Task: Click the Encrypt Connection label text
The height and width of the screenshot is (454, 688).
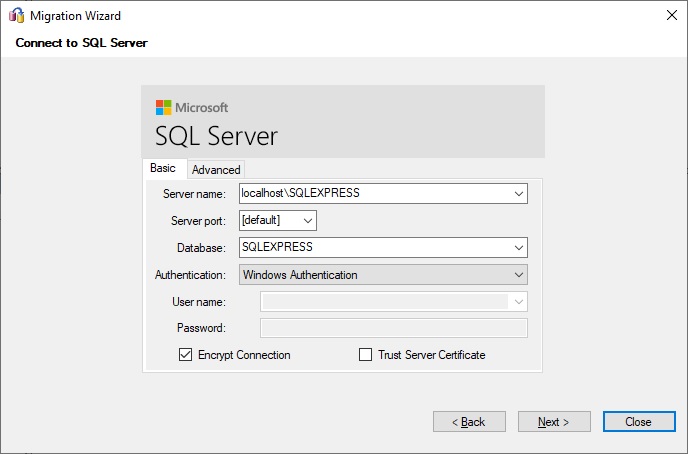Action: click(x=244, y=355)
